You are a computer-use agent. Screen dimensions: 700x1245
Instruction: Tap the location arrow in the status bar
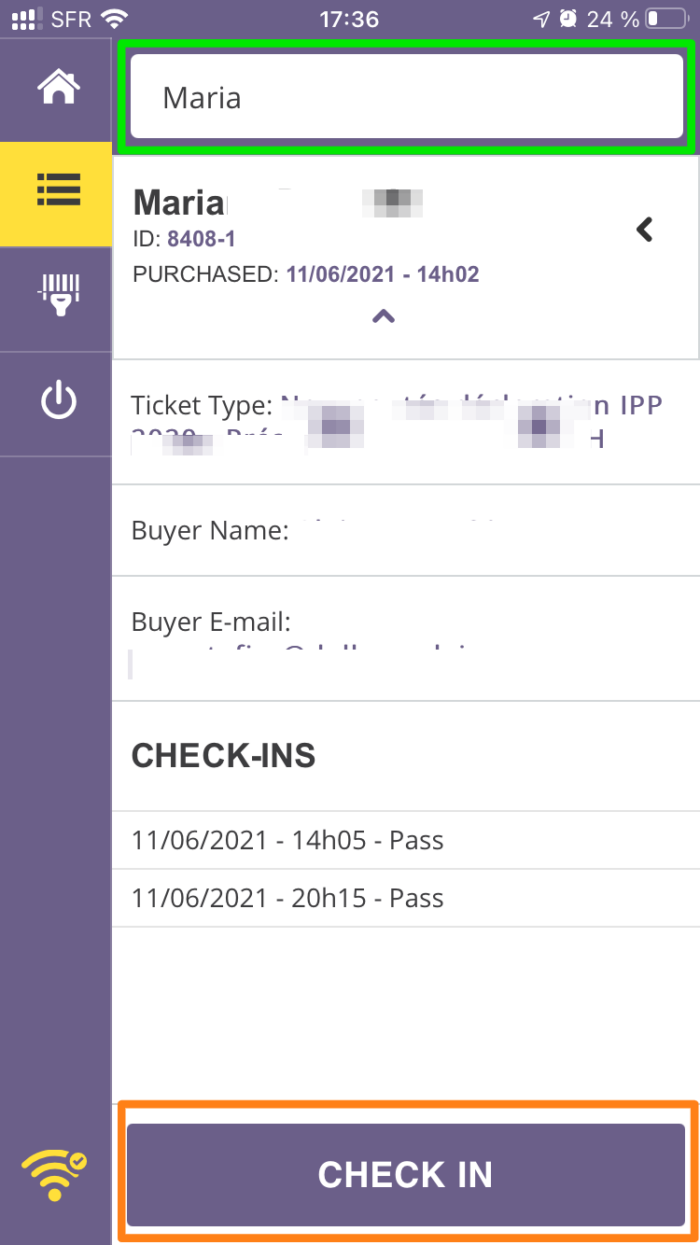pyautogui.click(x=541, y=17)
